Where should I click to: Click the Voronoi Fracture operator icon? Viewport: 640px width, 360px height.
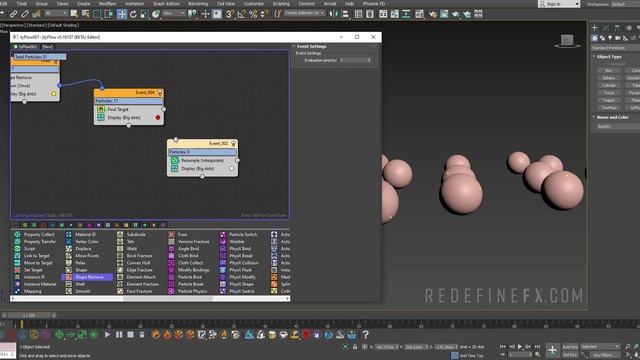171,242
